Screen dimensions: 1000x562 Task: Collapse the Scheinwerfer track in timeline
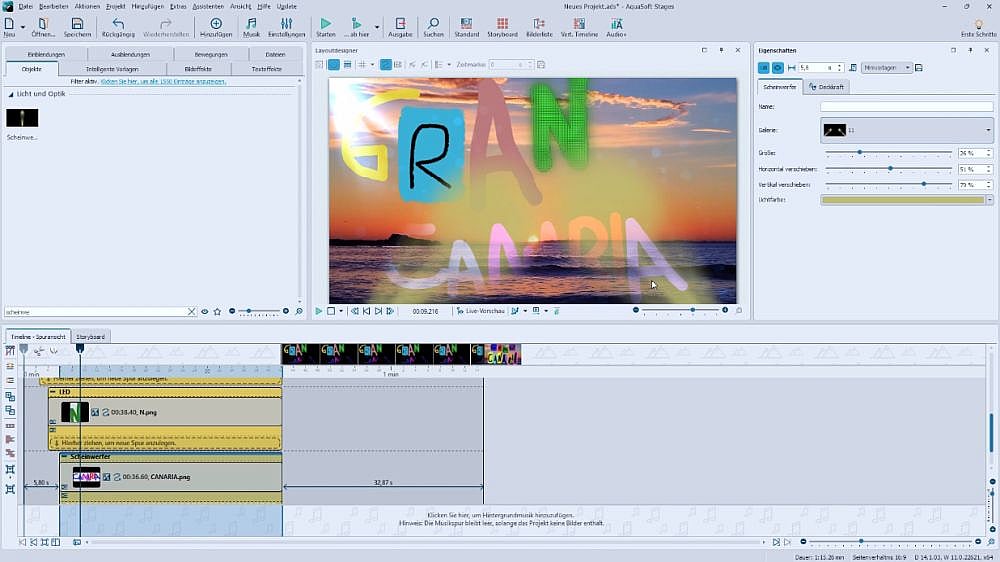64,456
